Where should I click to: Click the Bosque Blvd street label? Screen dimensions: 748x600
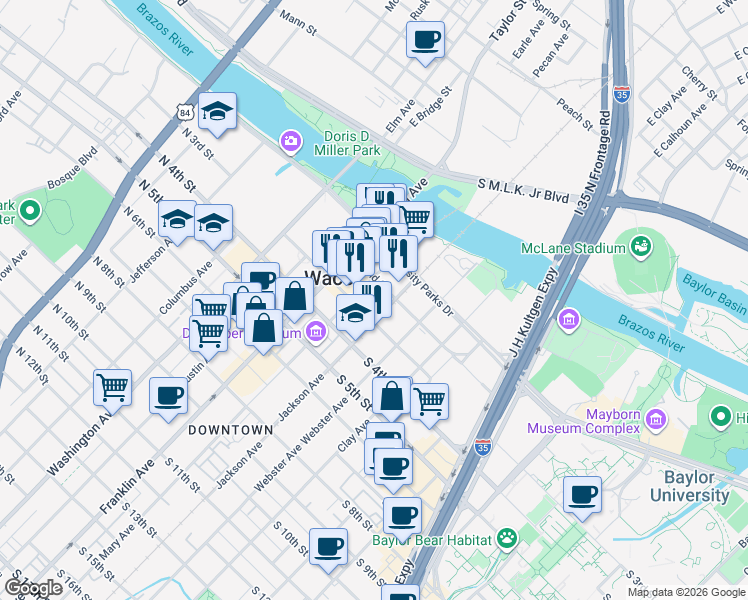pyautogui.click(x=72, y=168)
